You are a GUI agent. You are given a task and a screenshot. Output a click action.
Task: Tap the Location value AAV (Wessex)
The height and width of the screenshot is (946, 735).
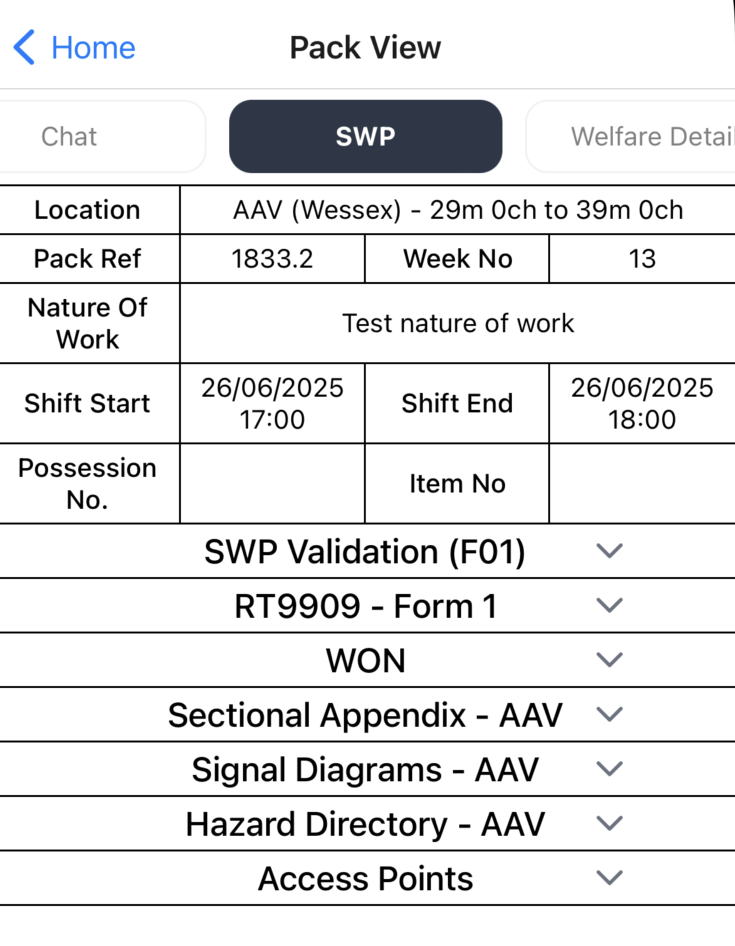tap(457, 210)
